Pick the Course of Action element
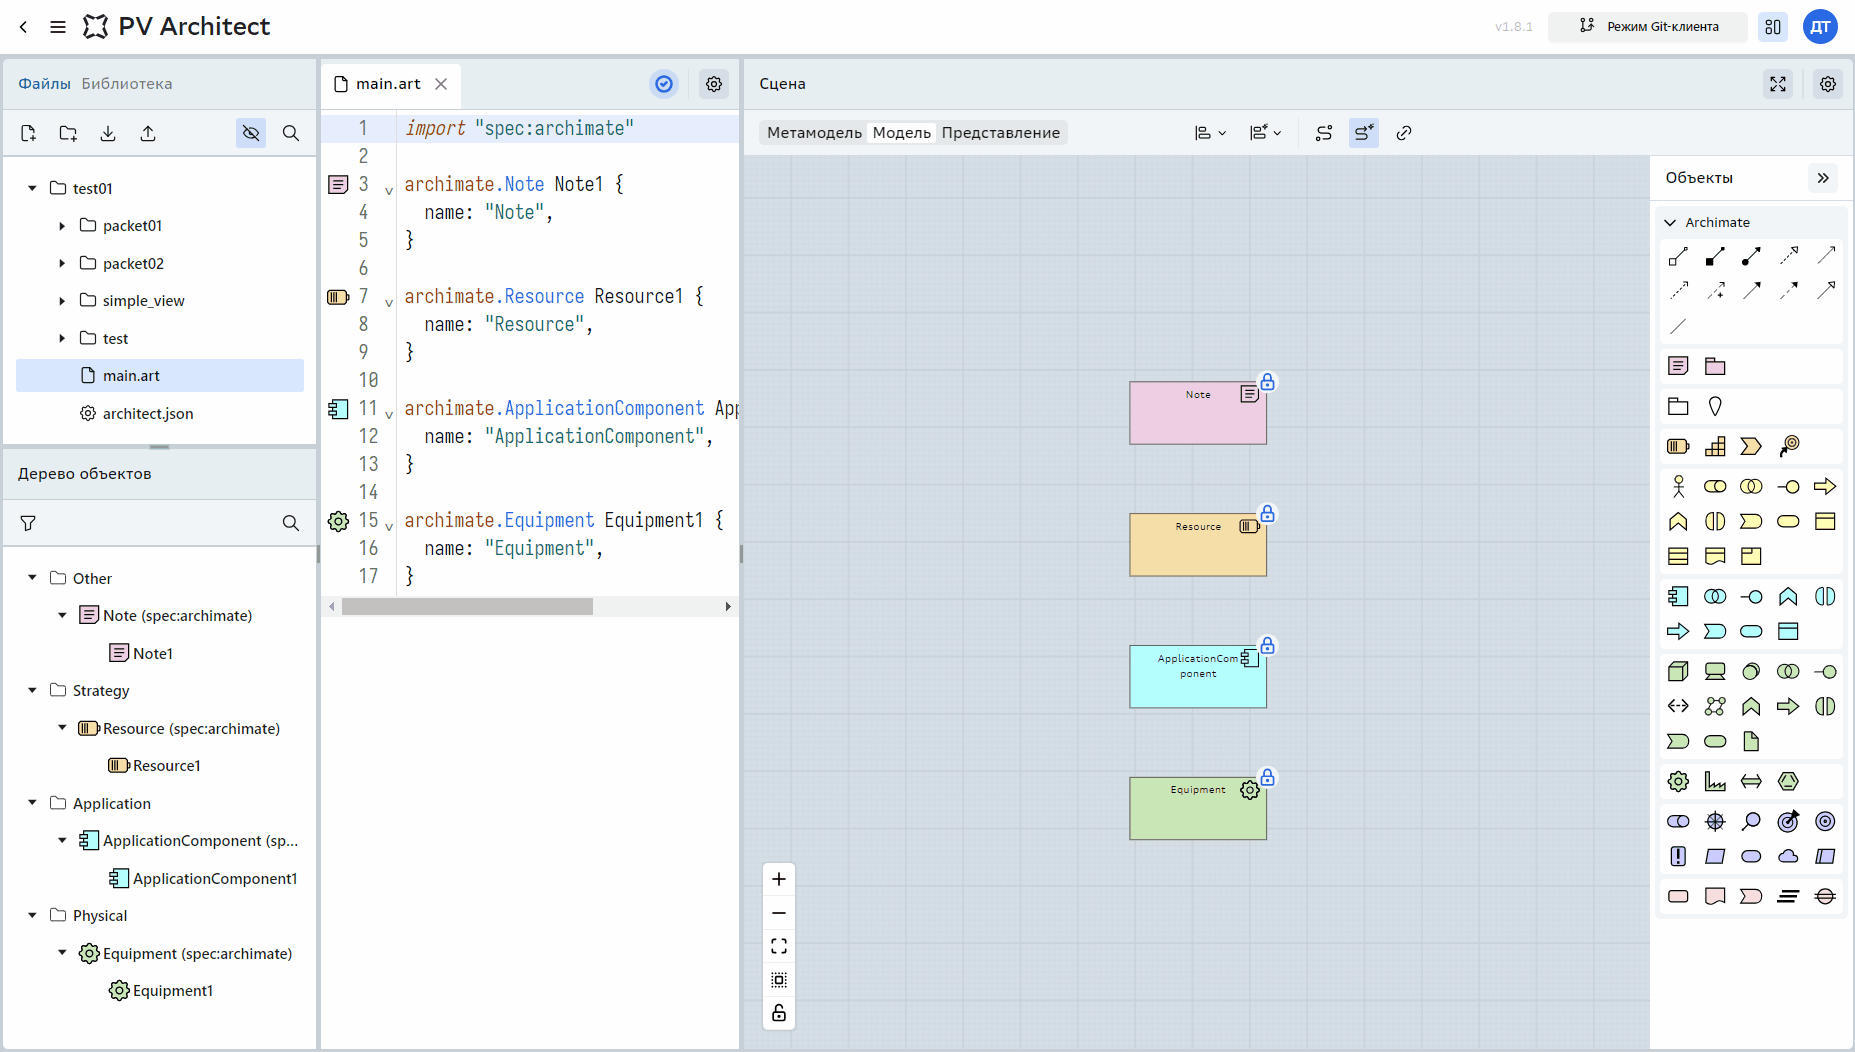This screenshot has height=1052, width=1855. [x=1789, y=446]
